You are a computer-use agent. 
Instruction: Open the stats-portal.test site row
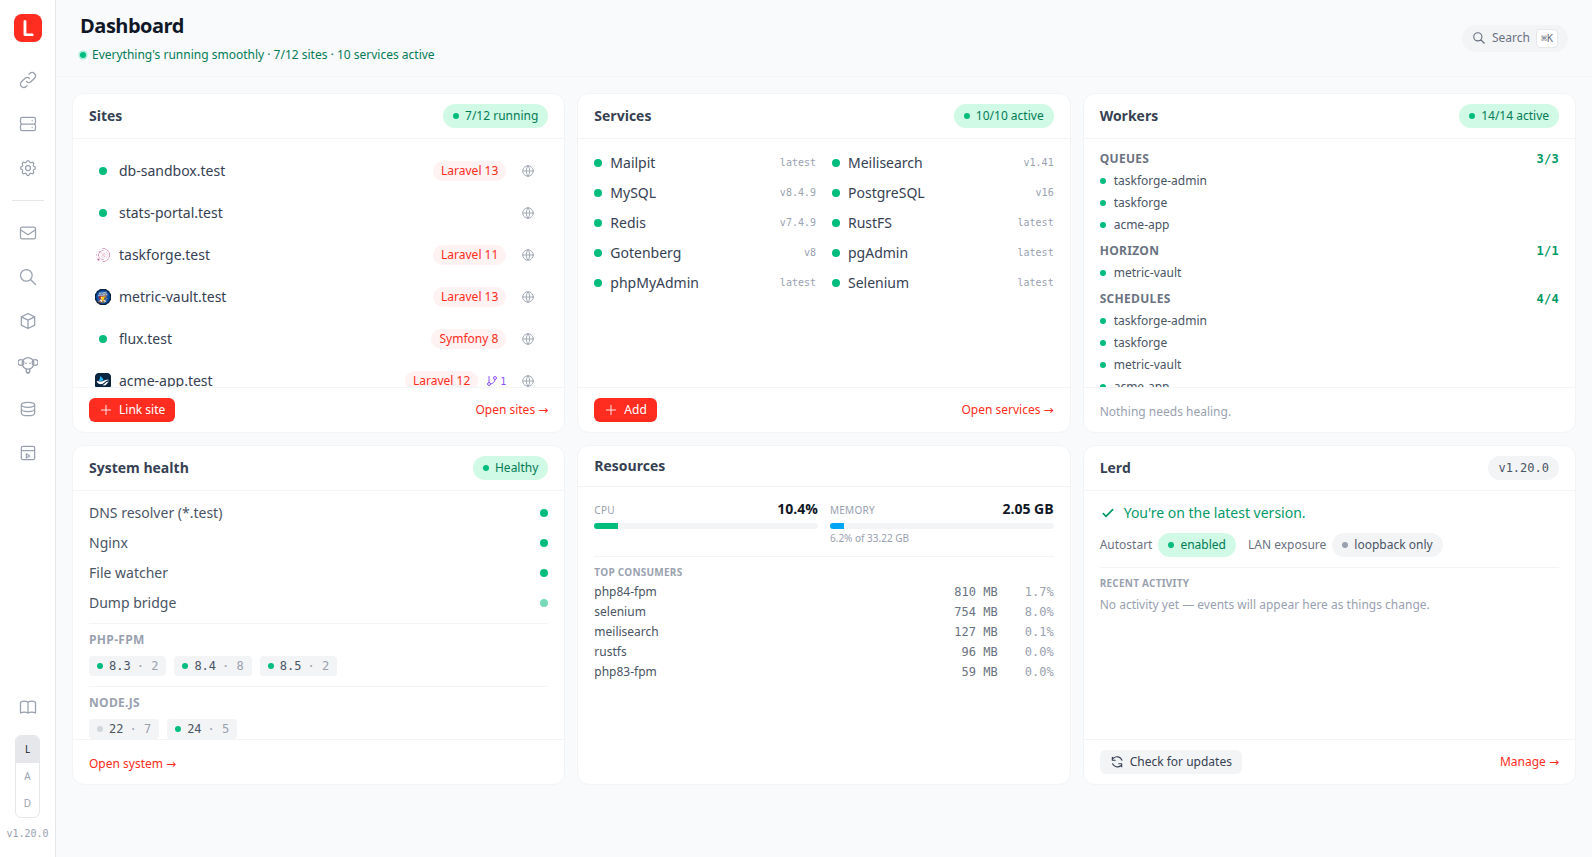point(318,213)
